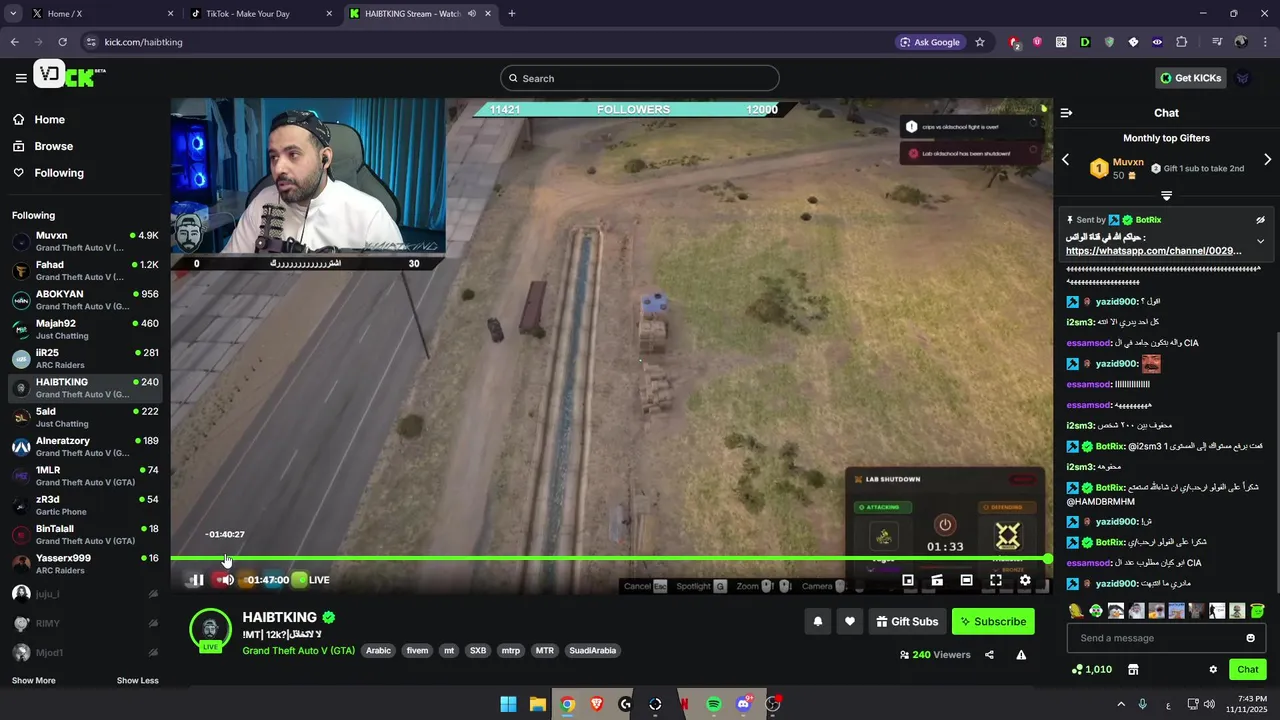
Task: Collapse the chat panel
Action: tap(1066, 113)
